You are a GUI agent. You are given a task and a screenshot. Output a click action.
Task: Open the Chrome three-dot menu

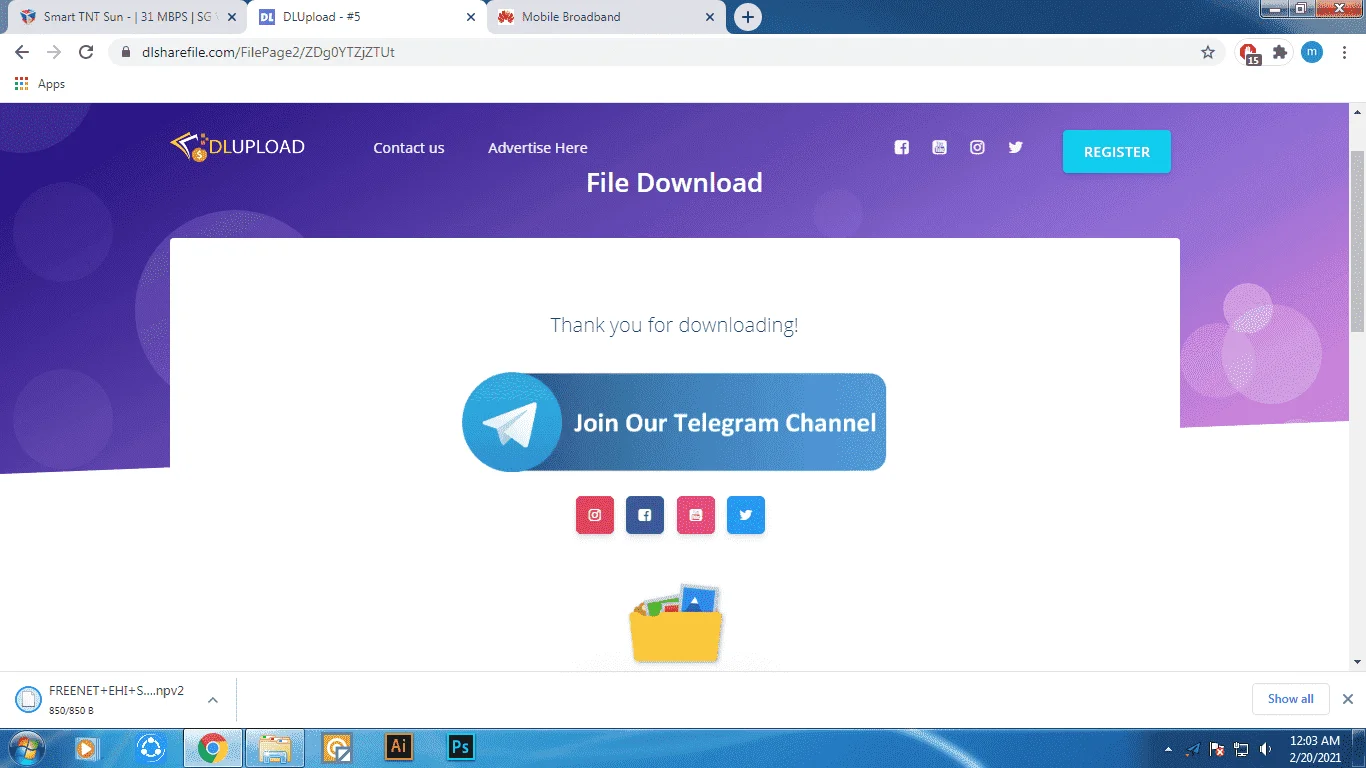[1344, 52]
